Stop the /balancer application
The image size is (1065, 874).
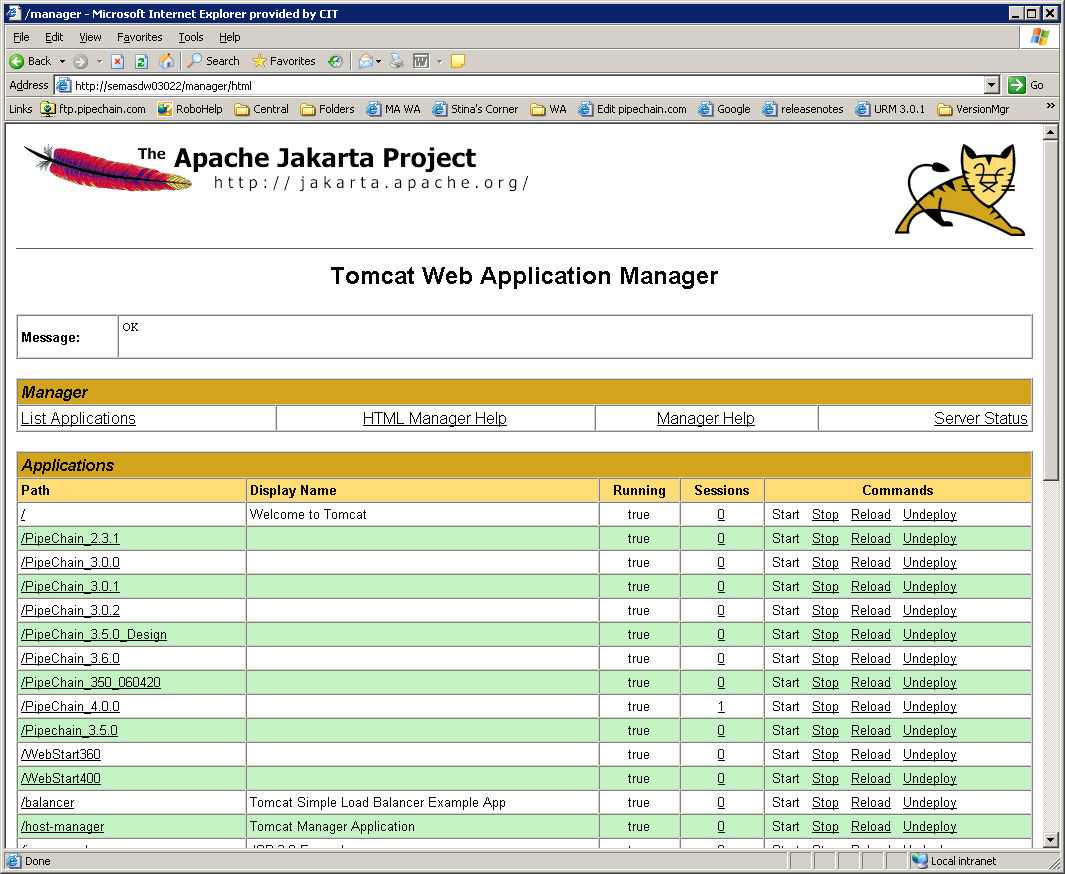tap(825, 803)
